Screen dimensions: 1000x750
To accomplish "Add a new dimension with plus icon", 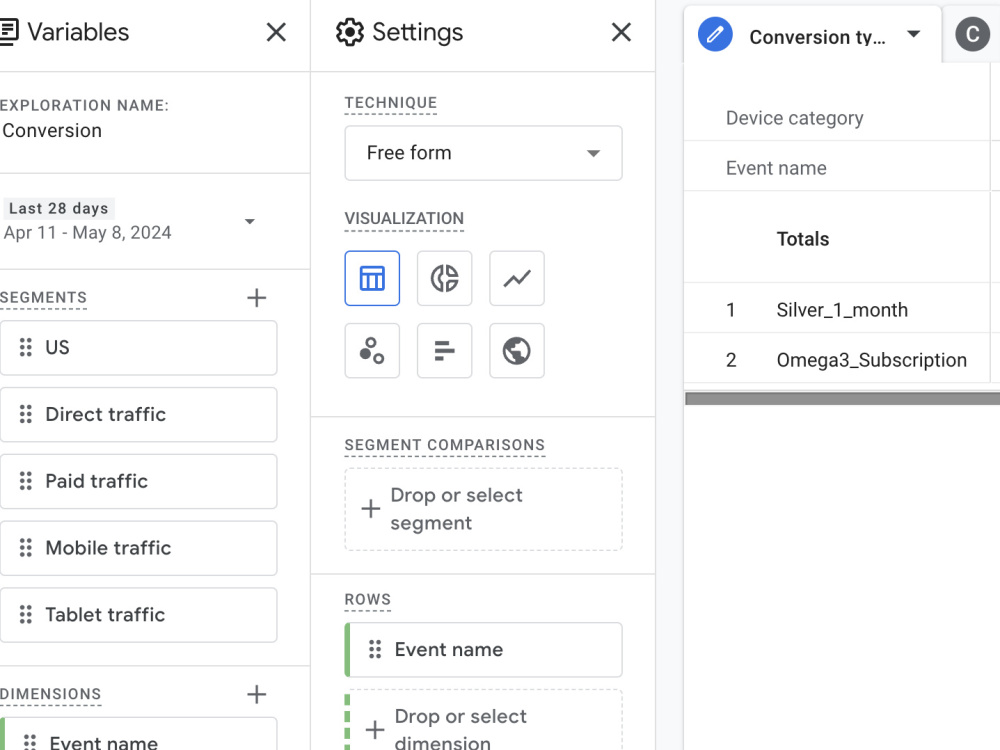I will click(x=256, y=694).
